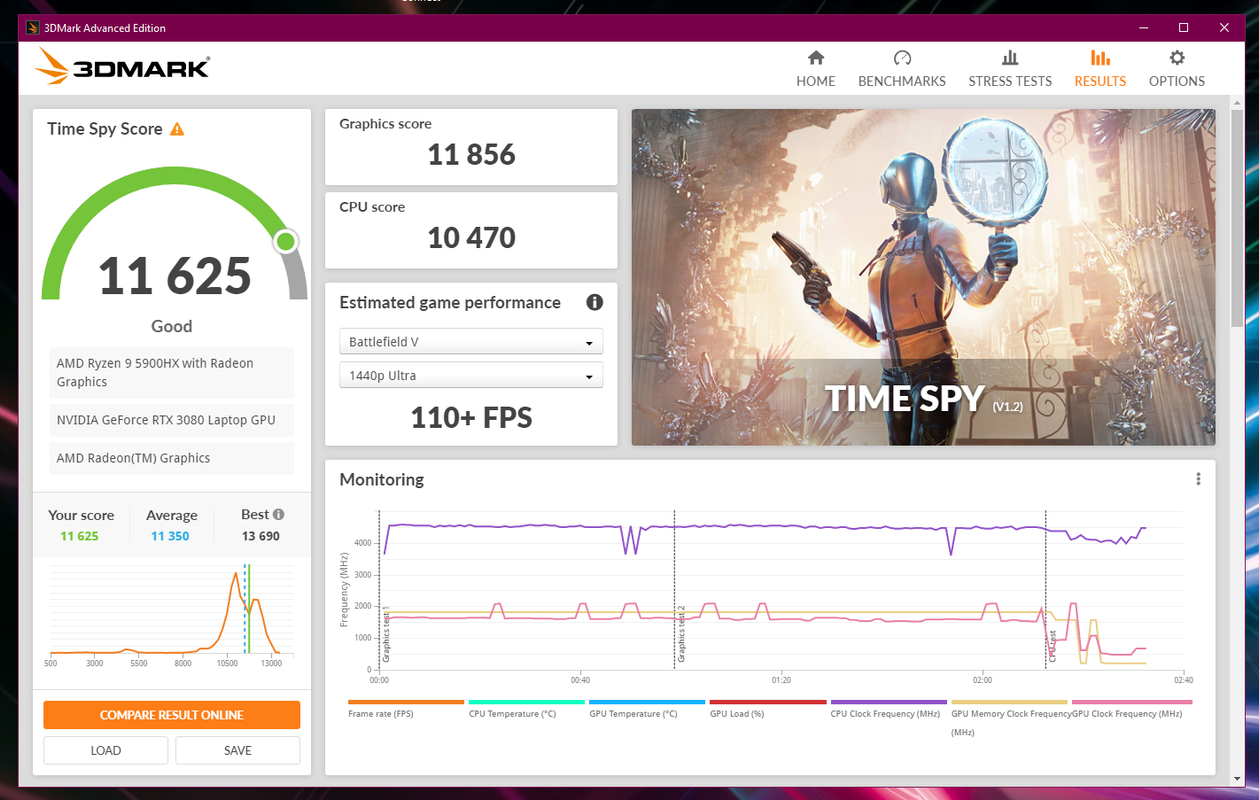1259x800 pixels.
Task: Click the 110+ FPS estimate
Action: pyautogui.click(x=471, y=417)
